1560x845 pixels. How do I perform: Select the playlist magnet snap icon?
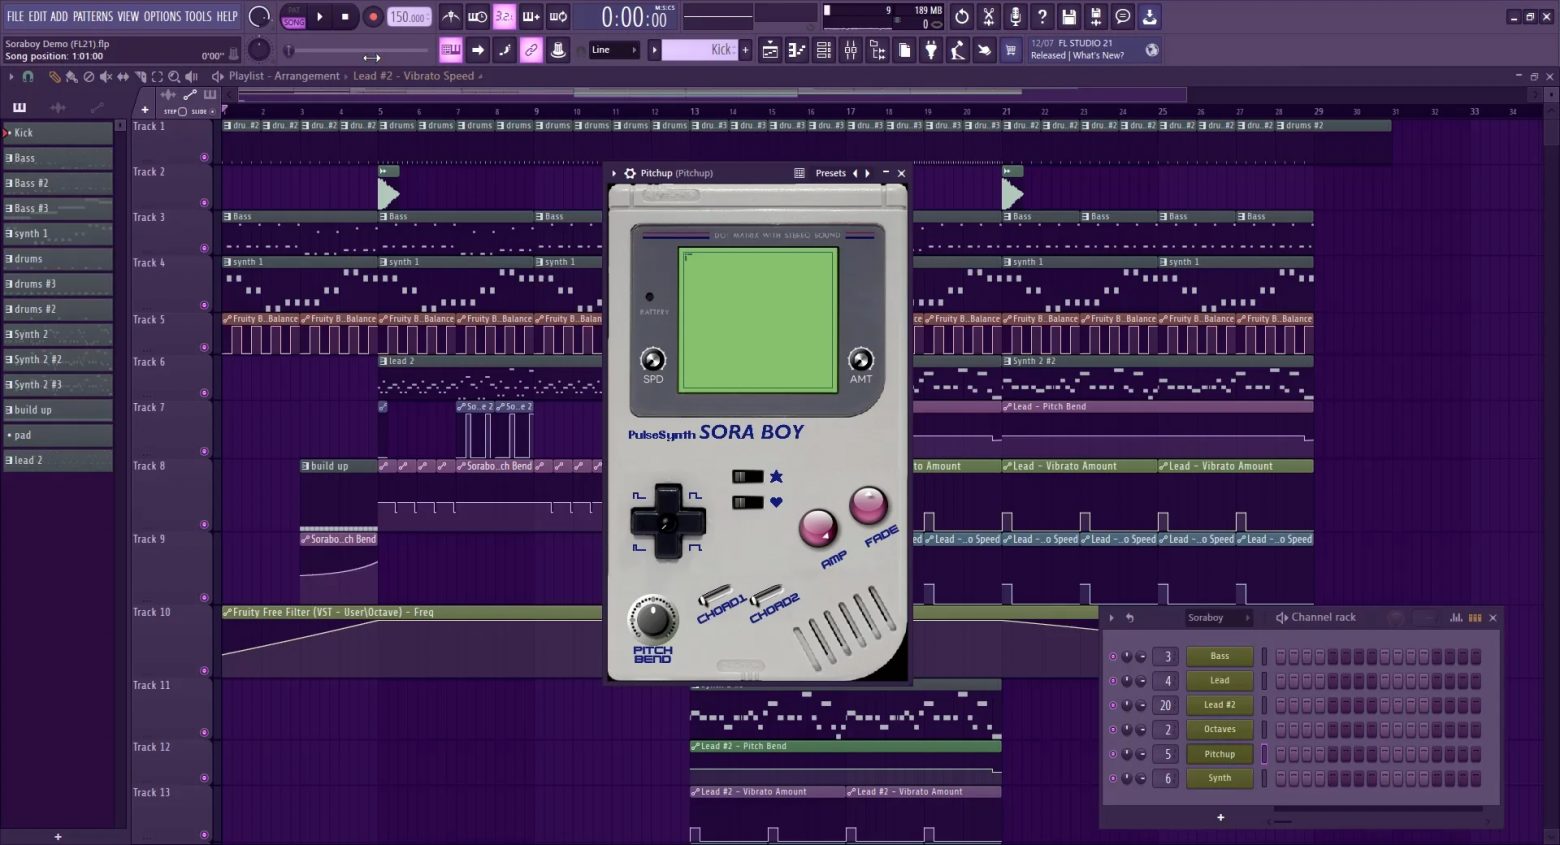pos(28,76)
